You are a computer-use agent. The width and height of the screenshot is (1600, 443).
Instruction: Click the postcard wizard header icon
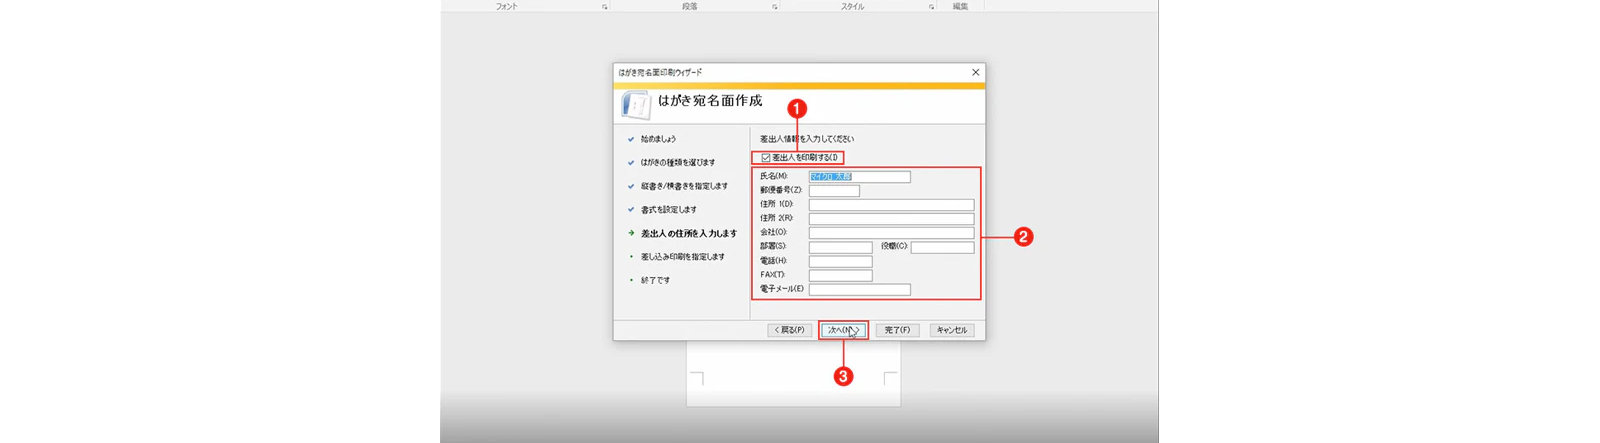click(x=636, y=104)
